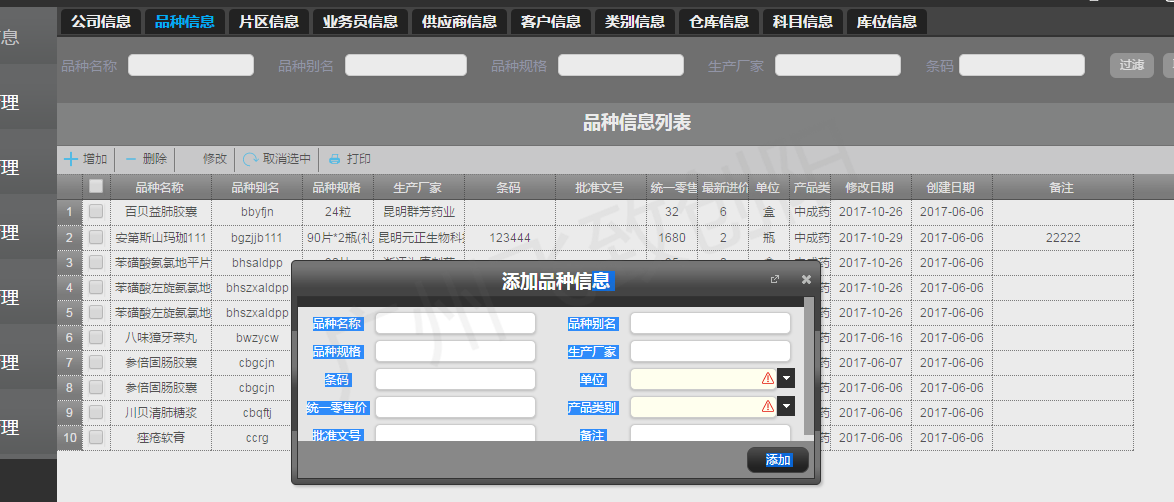Select the checkbox for row 2 安第斯山玛珈111

pyautogui.click(x=96, y=237)
